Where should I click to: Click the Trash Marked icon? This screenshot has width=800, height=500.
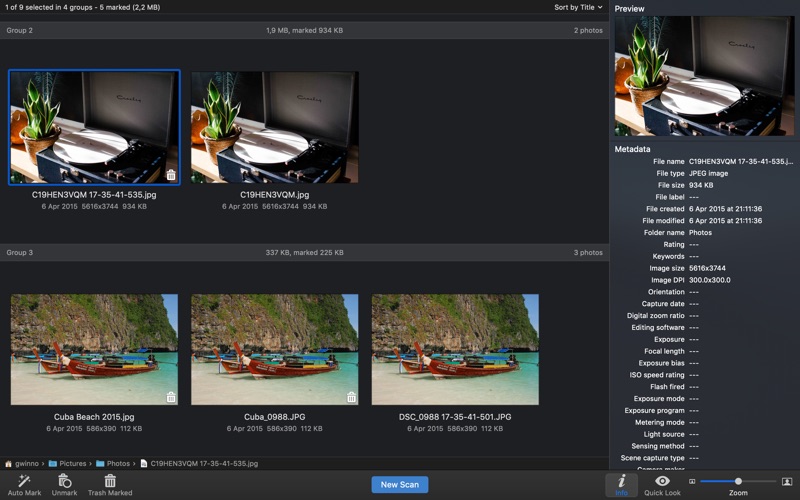click(x=110, y=481)
